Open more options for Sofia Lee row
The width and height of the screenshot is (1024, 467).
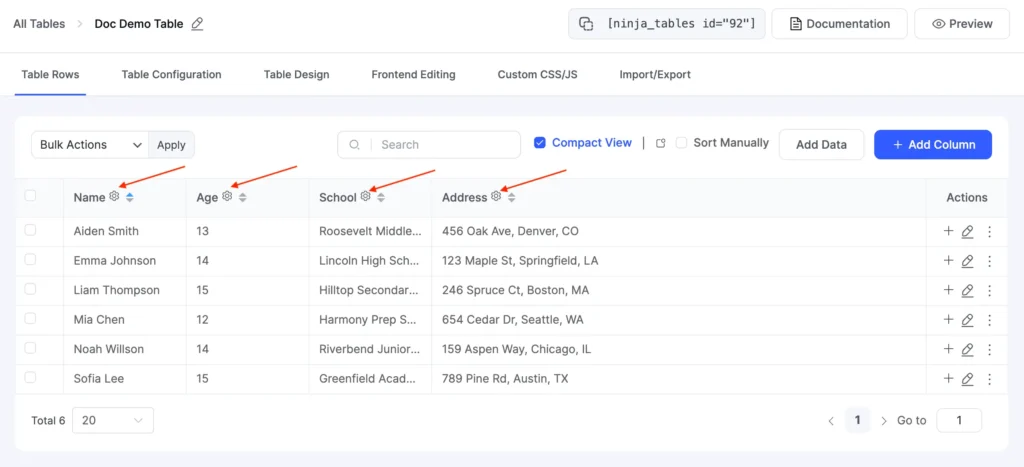coord(989,379)
